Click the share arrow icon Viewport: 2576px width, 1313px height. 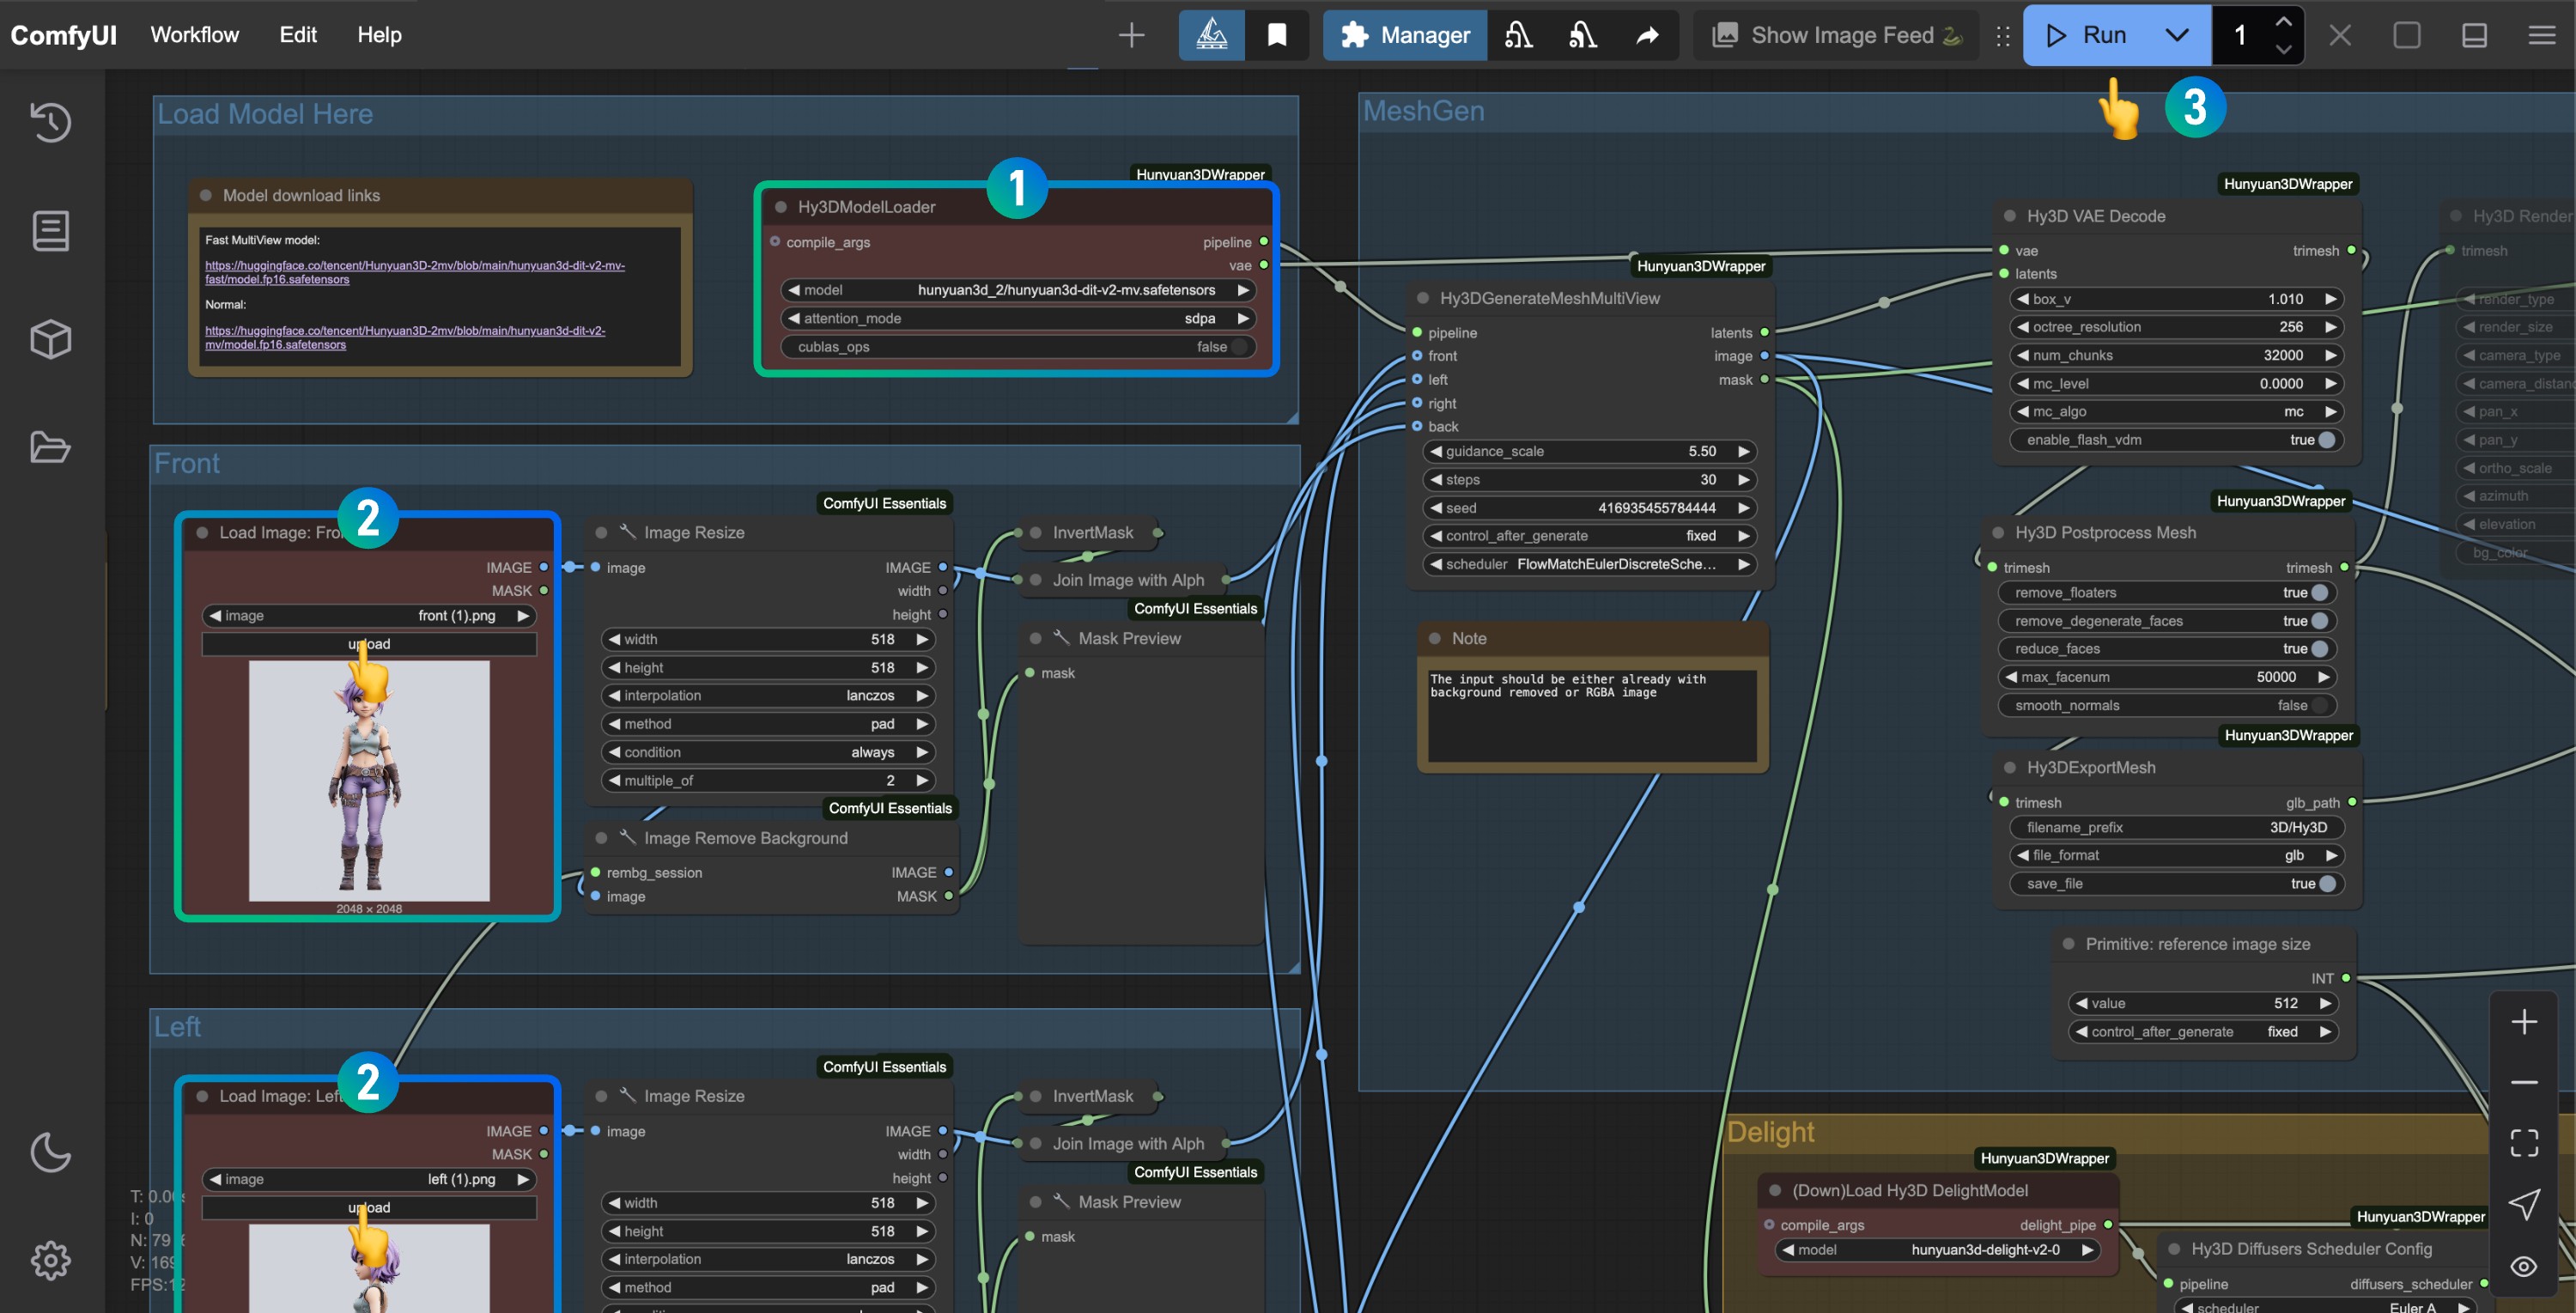coord(1647,35)
